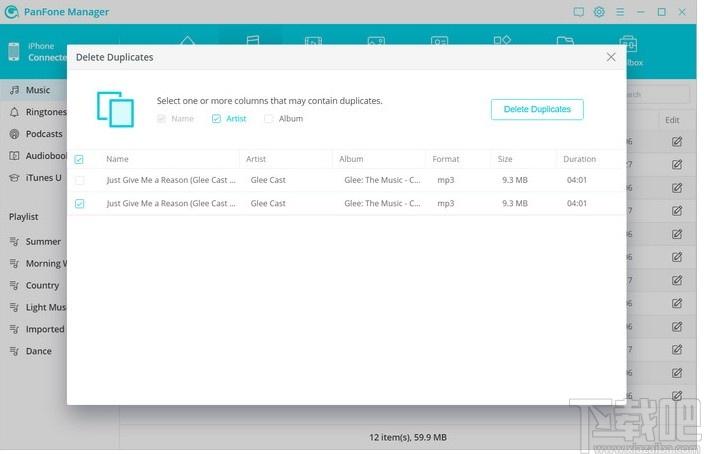Viewport: 704px width, 454px height.
Task: Enable the Album column checkbox
Action: (268, 119)
